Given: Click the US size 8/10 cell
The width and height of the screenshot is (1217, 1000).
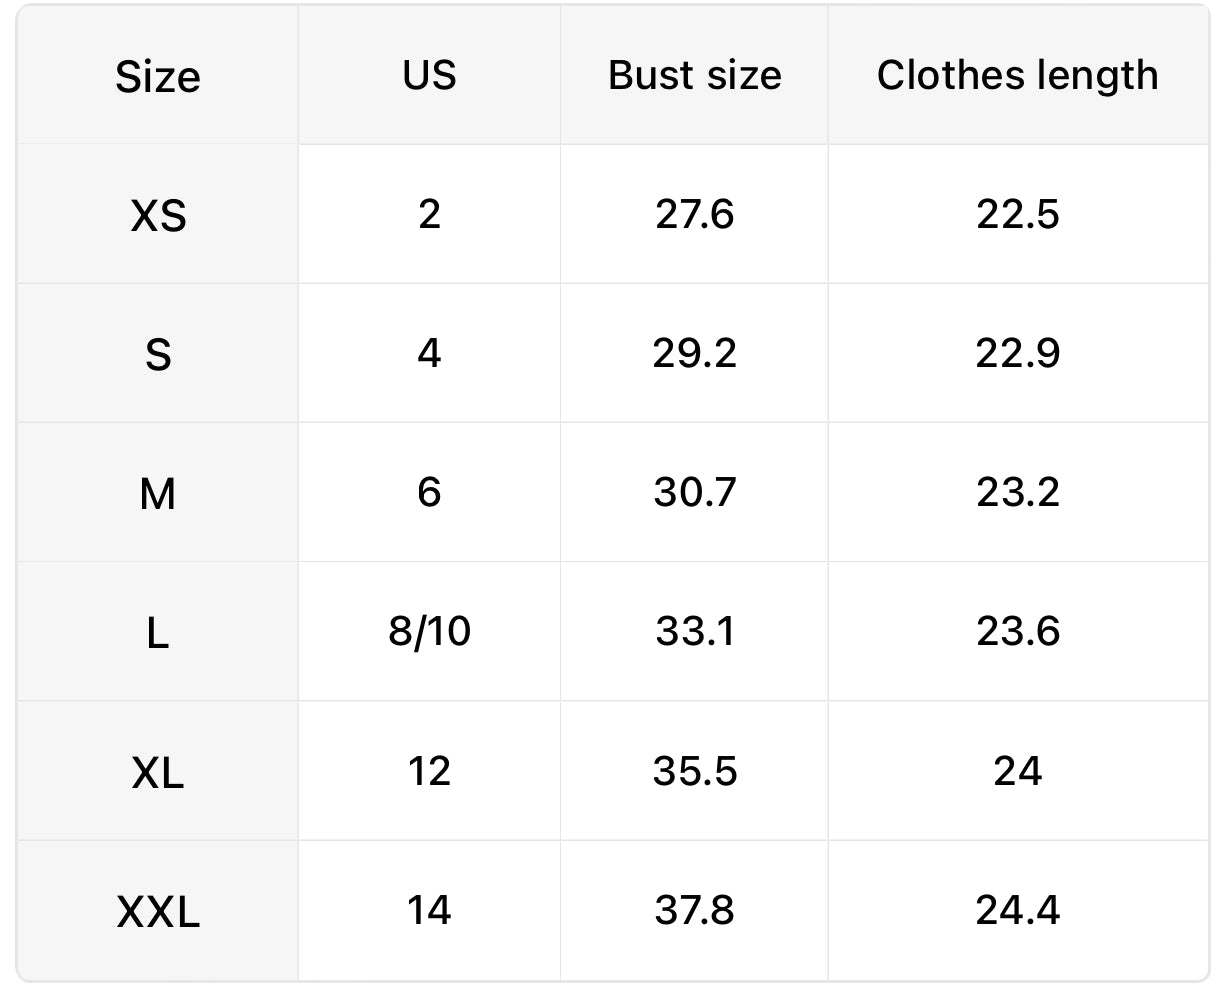Looking at the screenshot, I should (x=429, y=632).
